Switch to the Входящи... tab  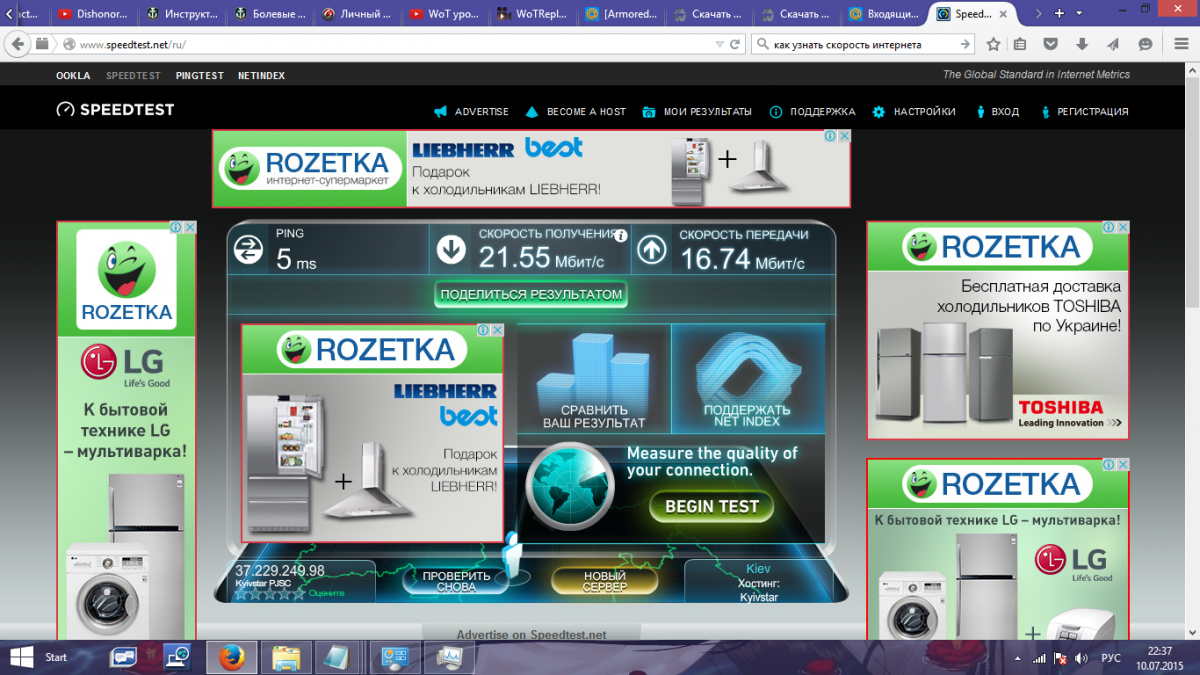885,14
